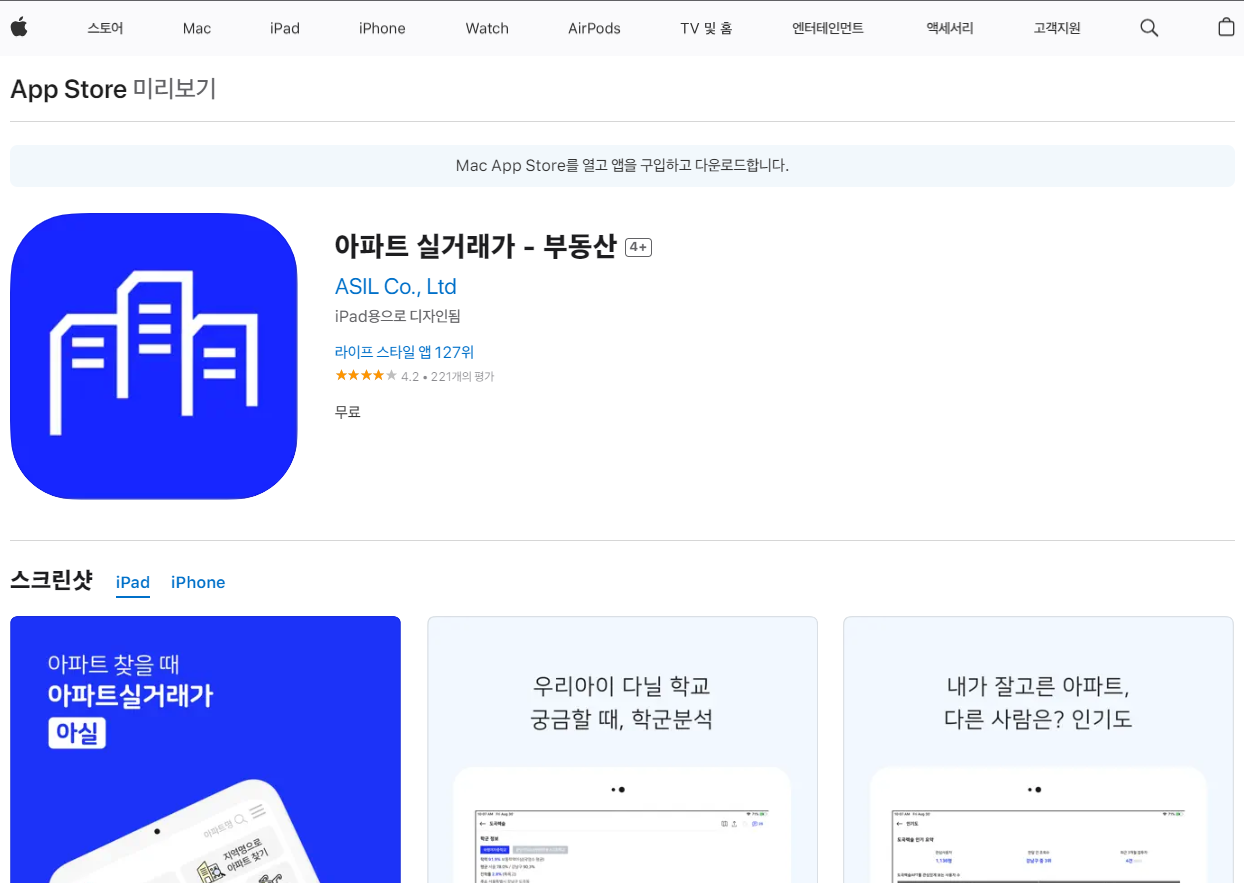This screenshot has width=1244, height=883.
Task: Switch to the iPhone screenshots tab
Action: click(197, 582)
